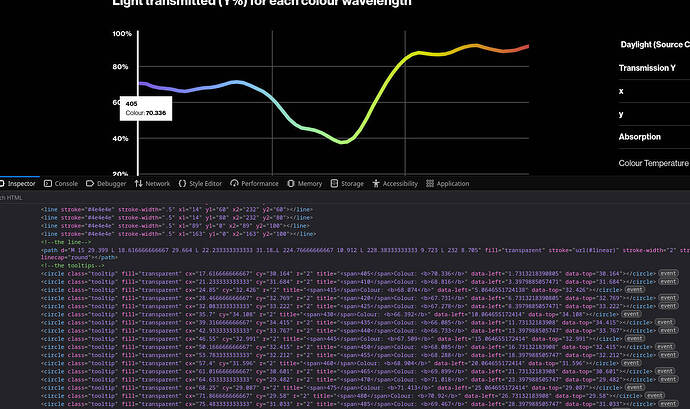Image resolution: width=690 pixels, height=409 pixels.
Task: Open the Performance tab
Action: pos(254,184)
